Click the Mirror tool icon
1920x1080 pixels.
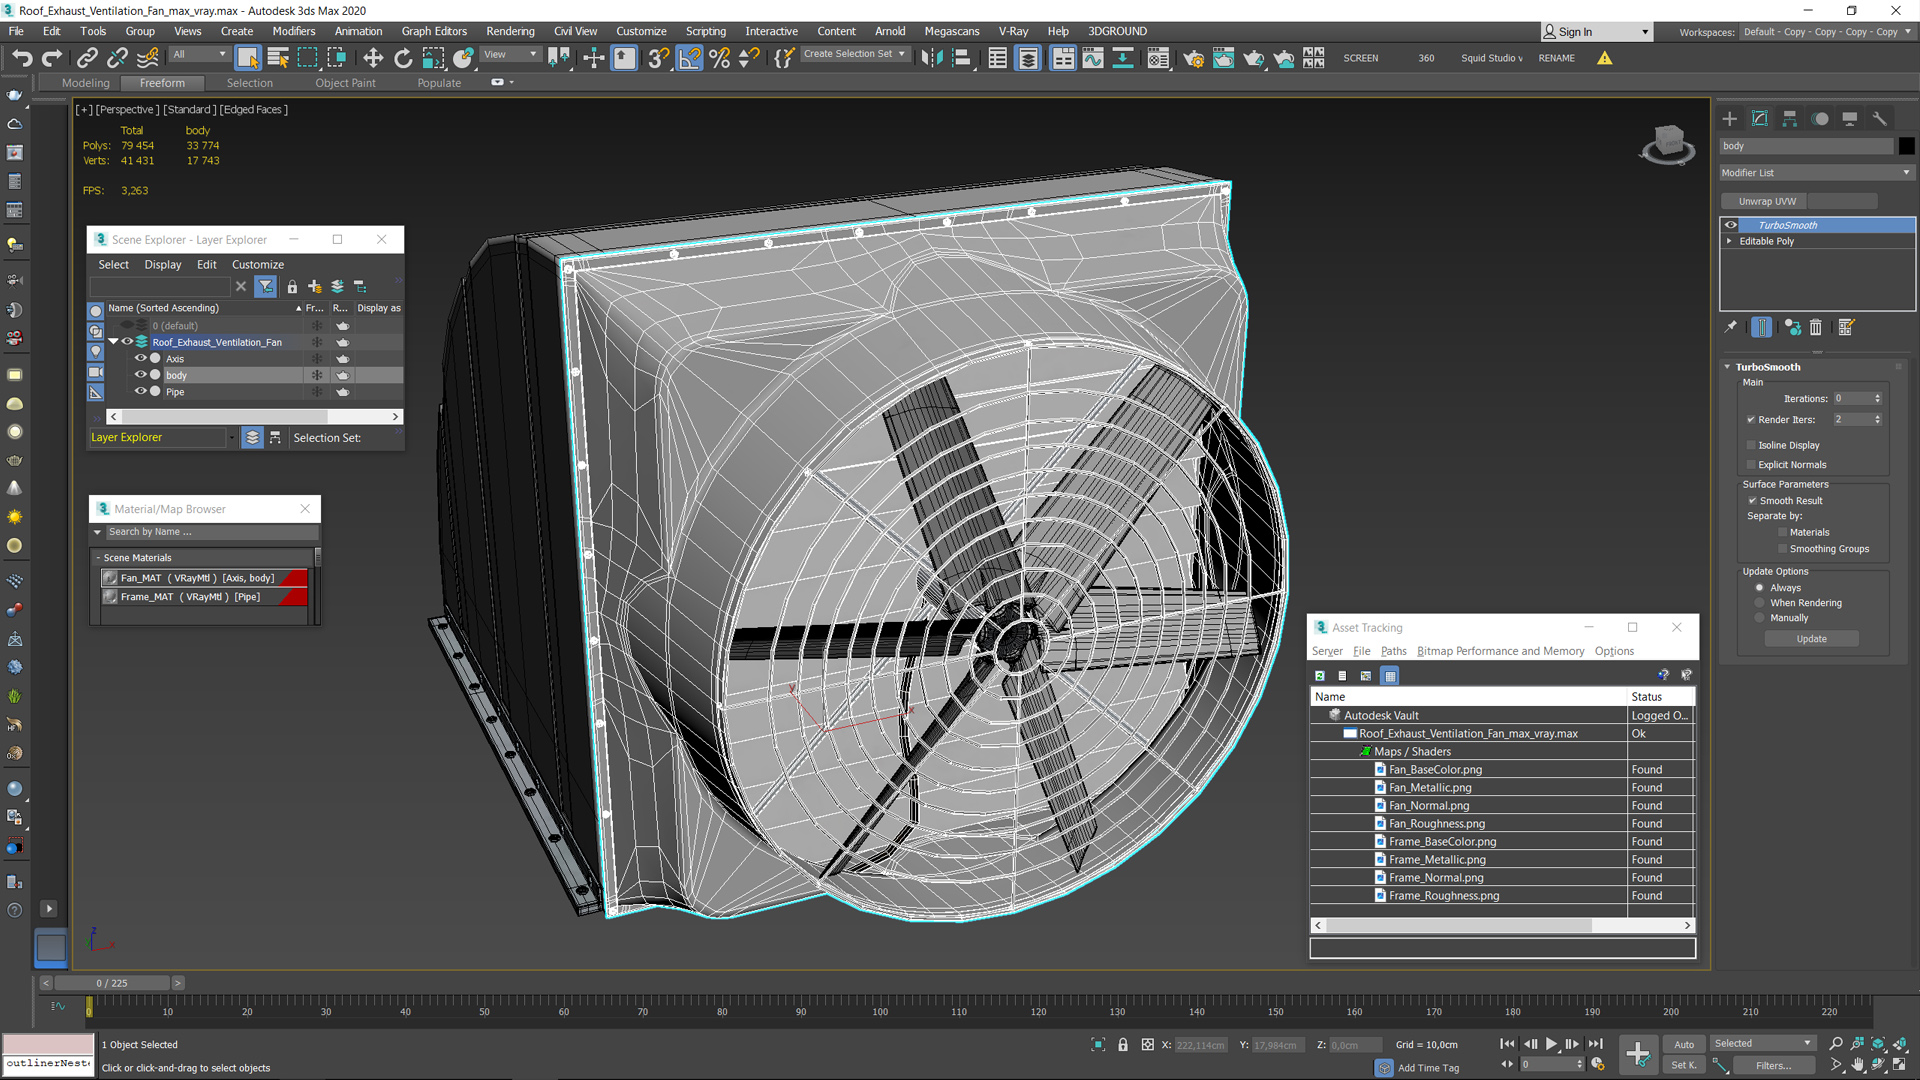coord(931,58)
